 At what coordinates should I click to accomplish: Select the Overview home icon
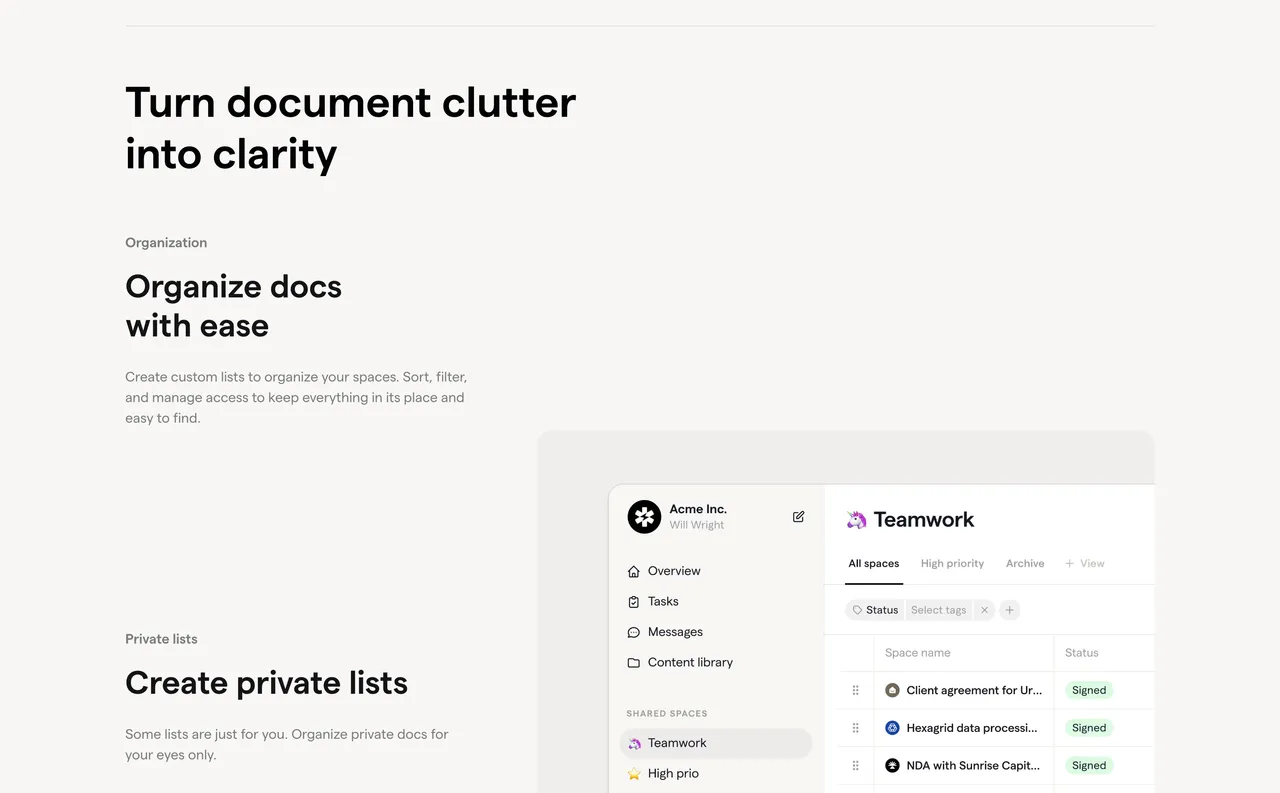(633, 570)
